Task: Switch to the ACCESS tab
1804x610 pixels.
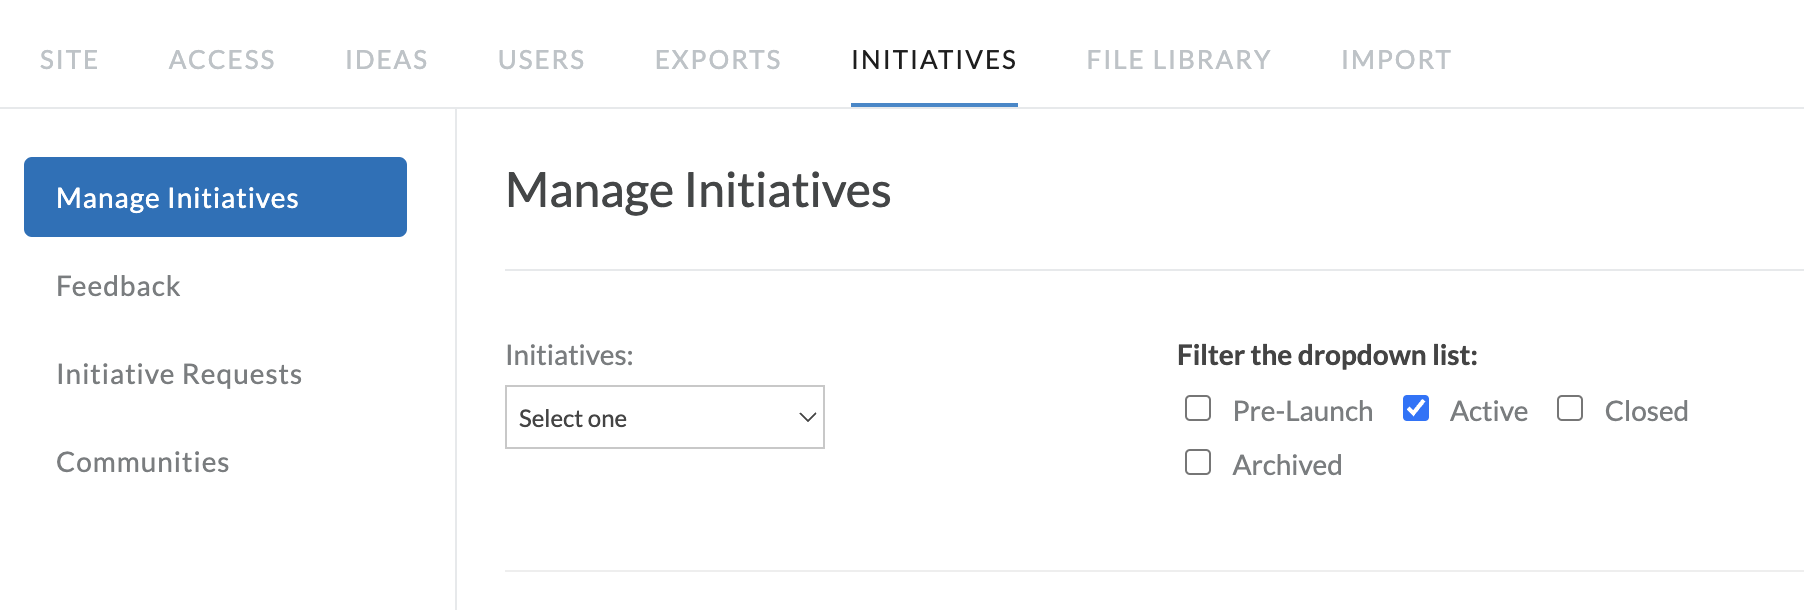Action: (x=222, y=60)
